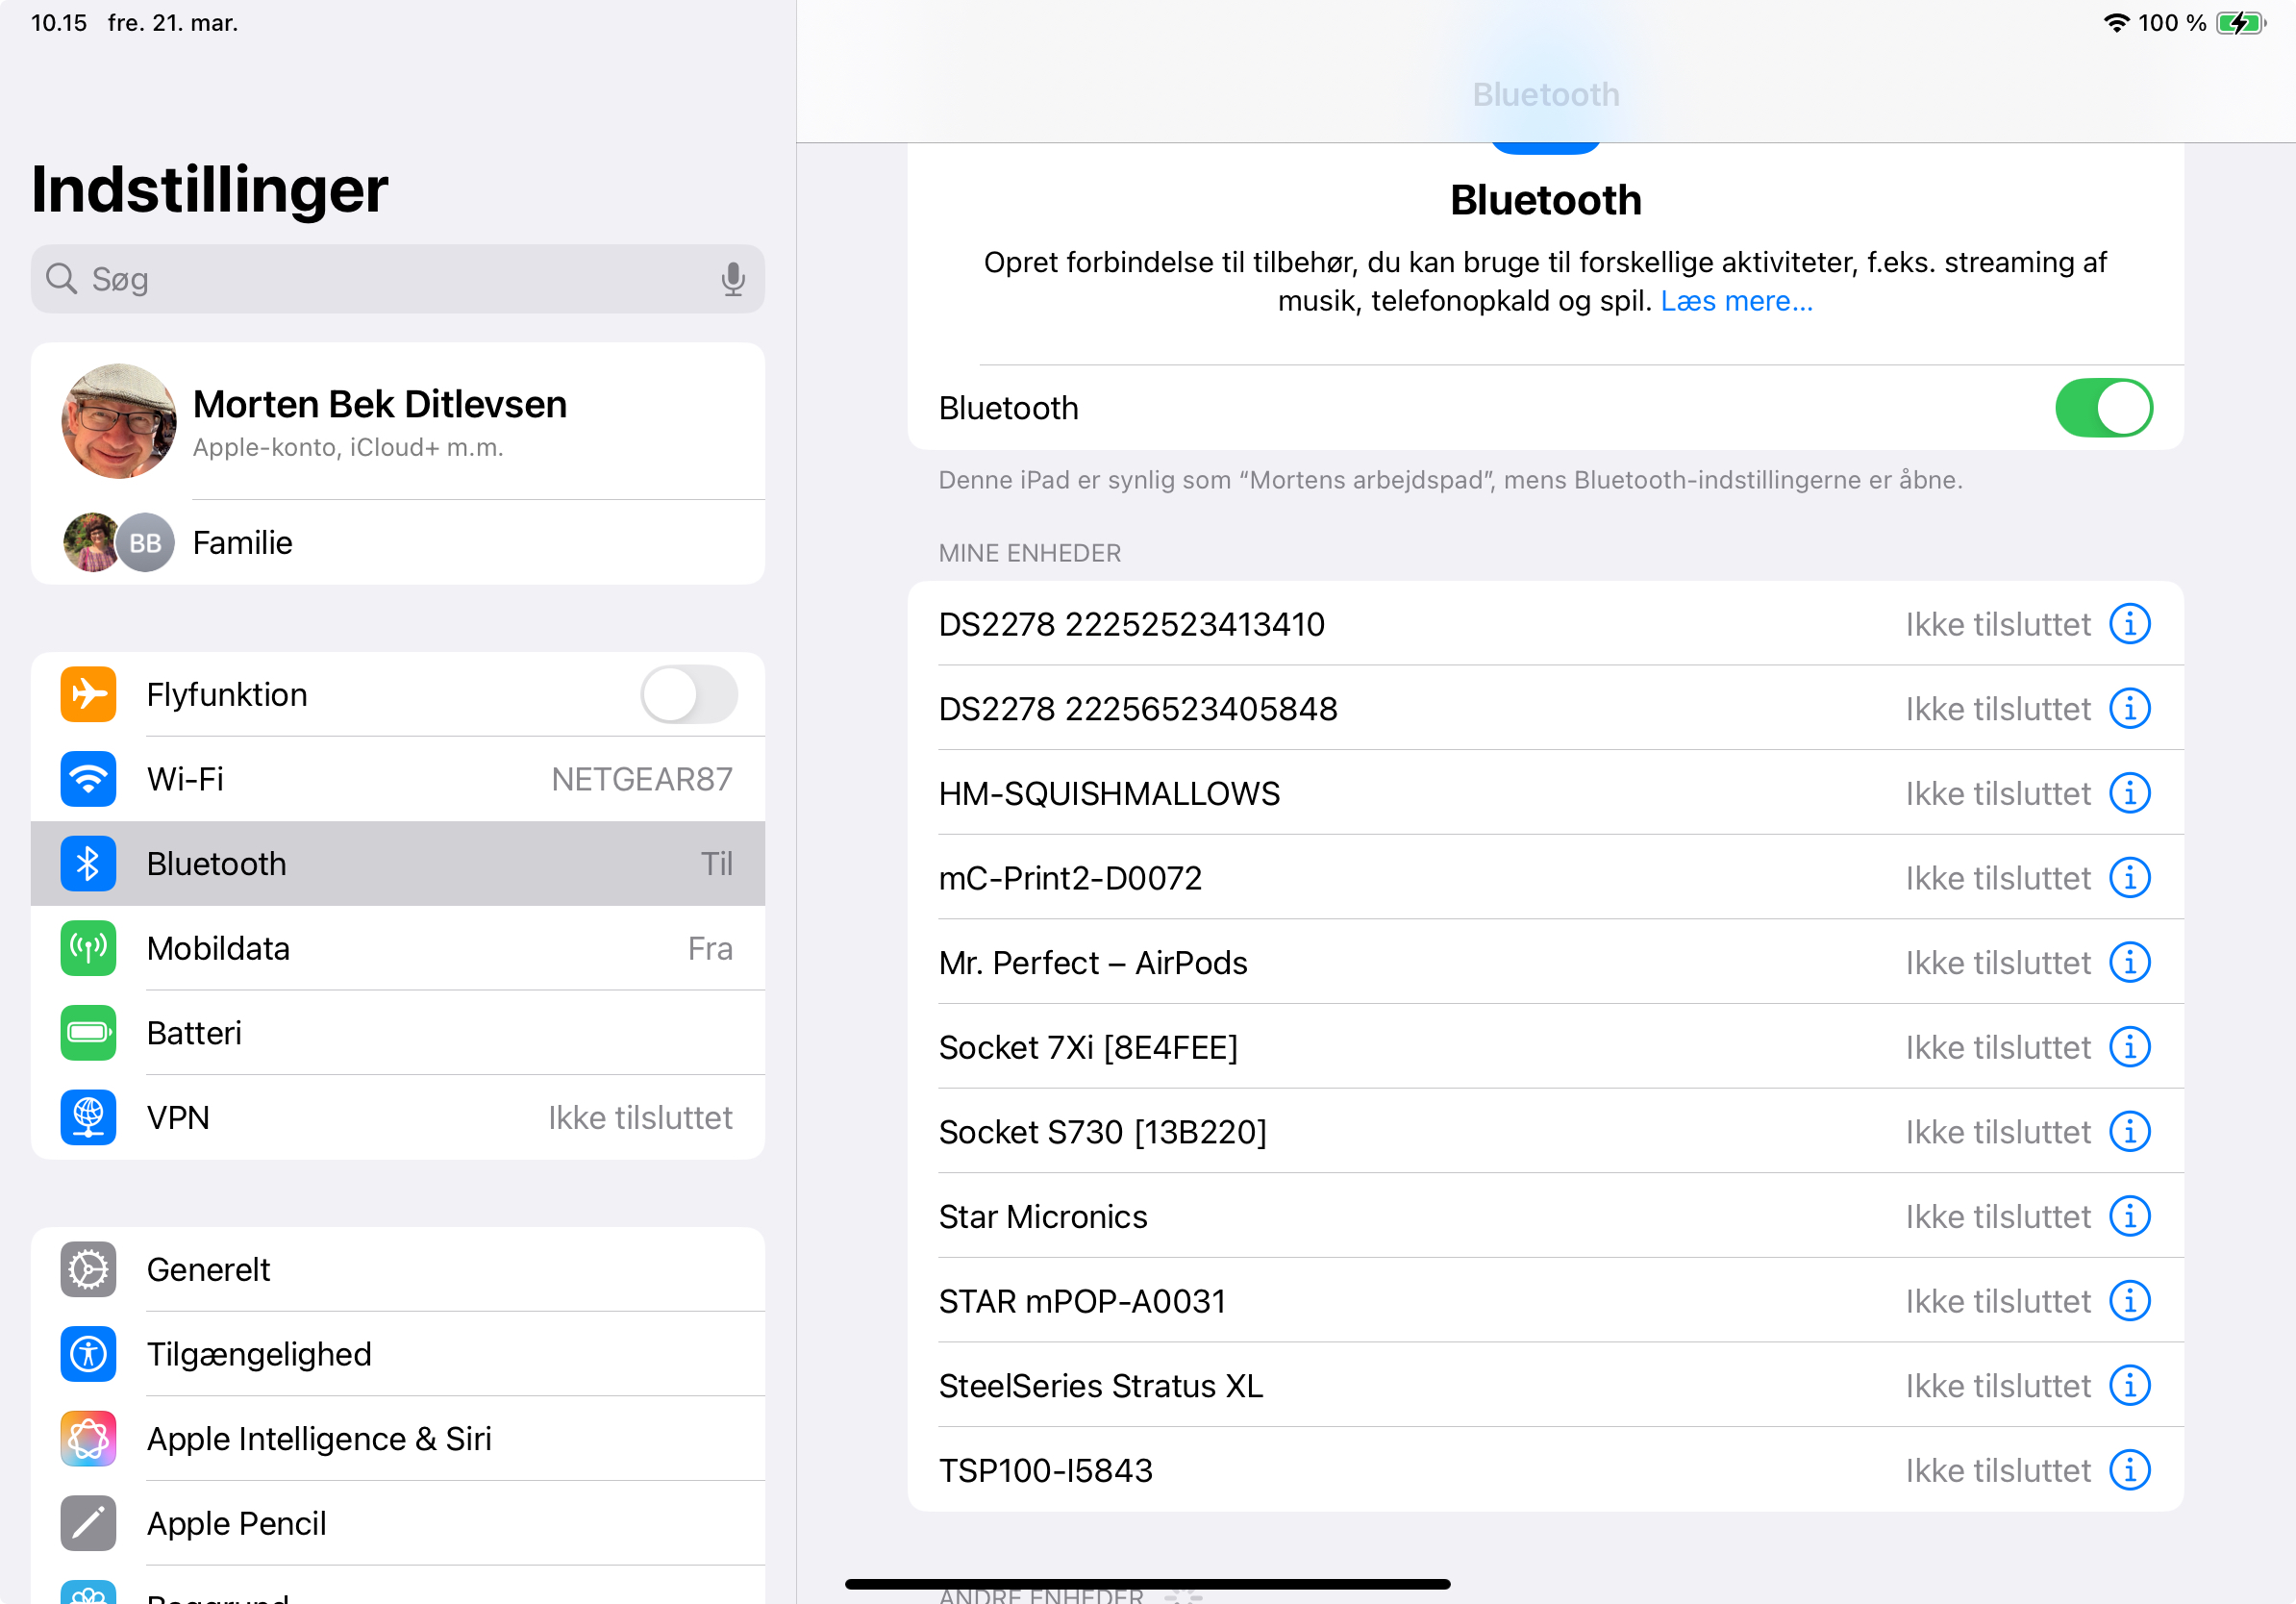The height and width of the screenshot is (1604, 2296).
Task: Show details for SteelSeries Stratus XL
Action: [2129, 1386]
